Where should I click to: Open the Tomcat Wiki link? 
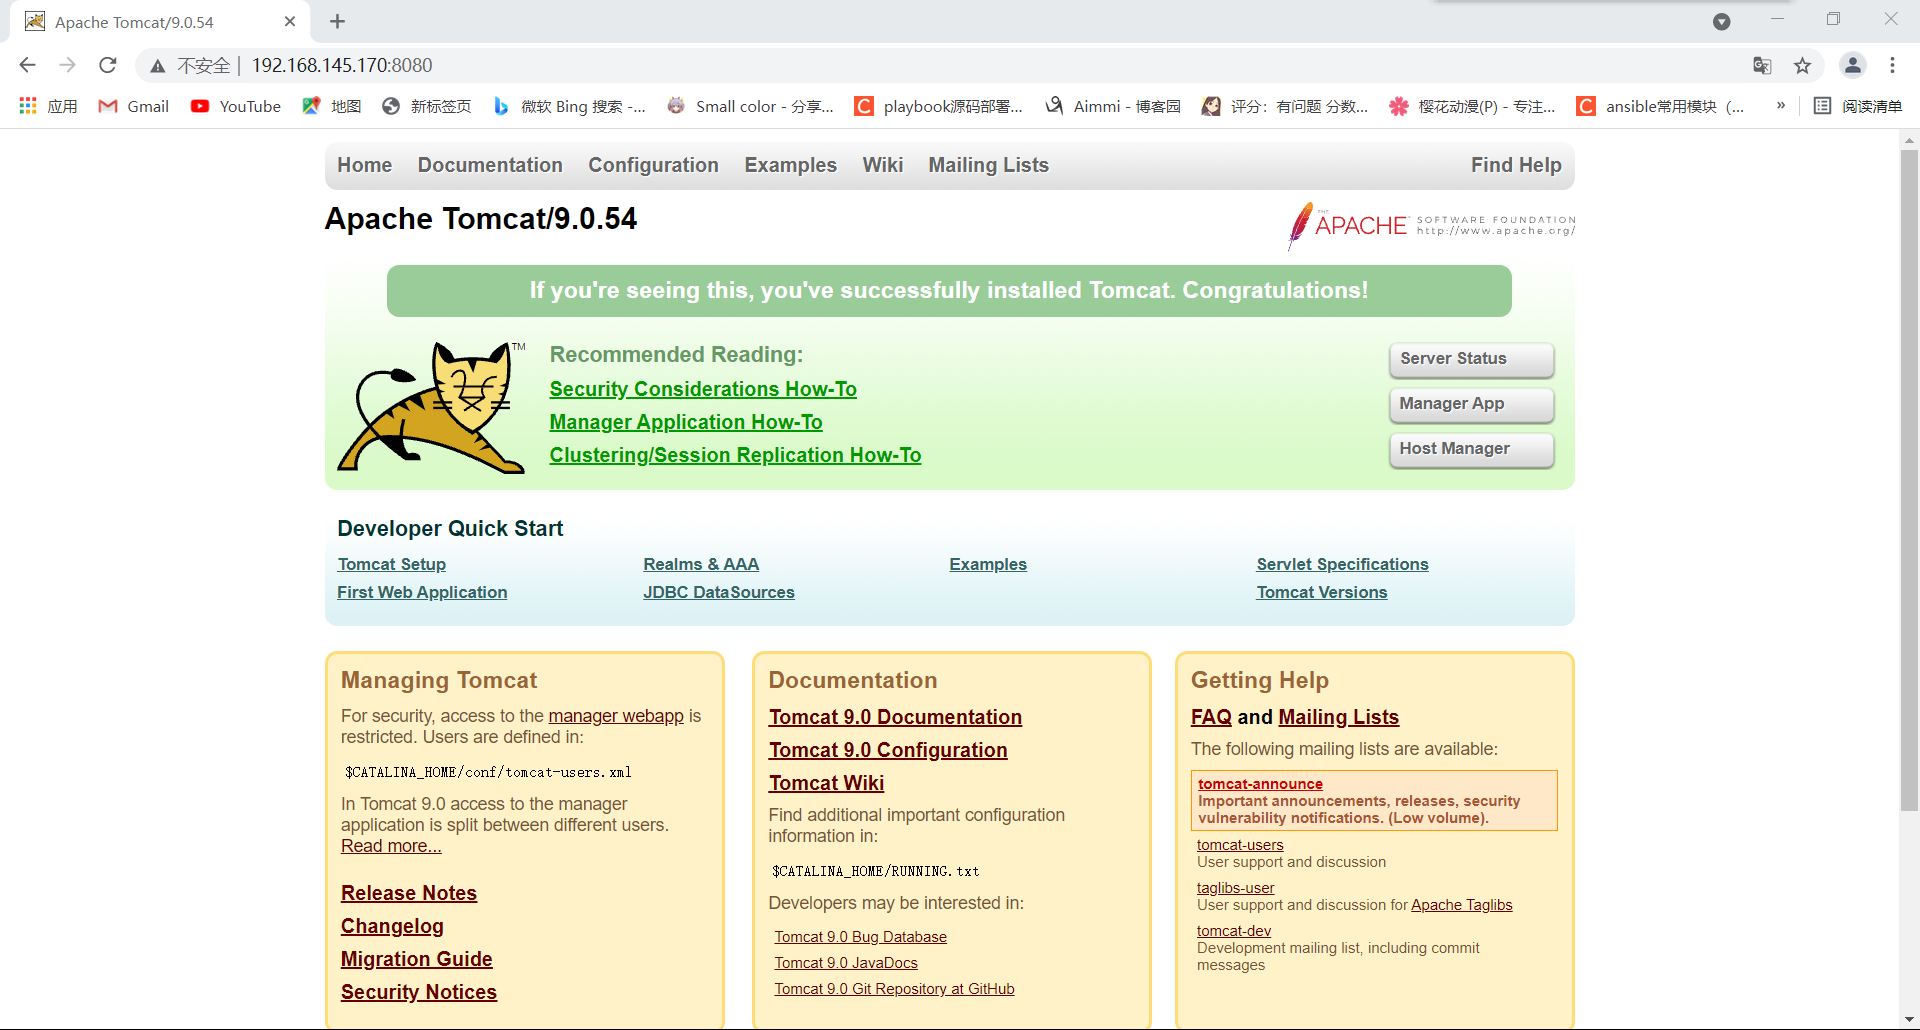[x=826, y=783]
